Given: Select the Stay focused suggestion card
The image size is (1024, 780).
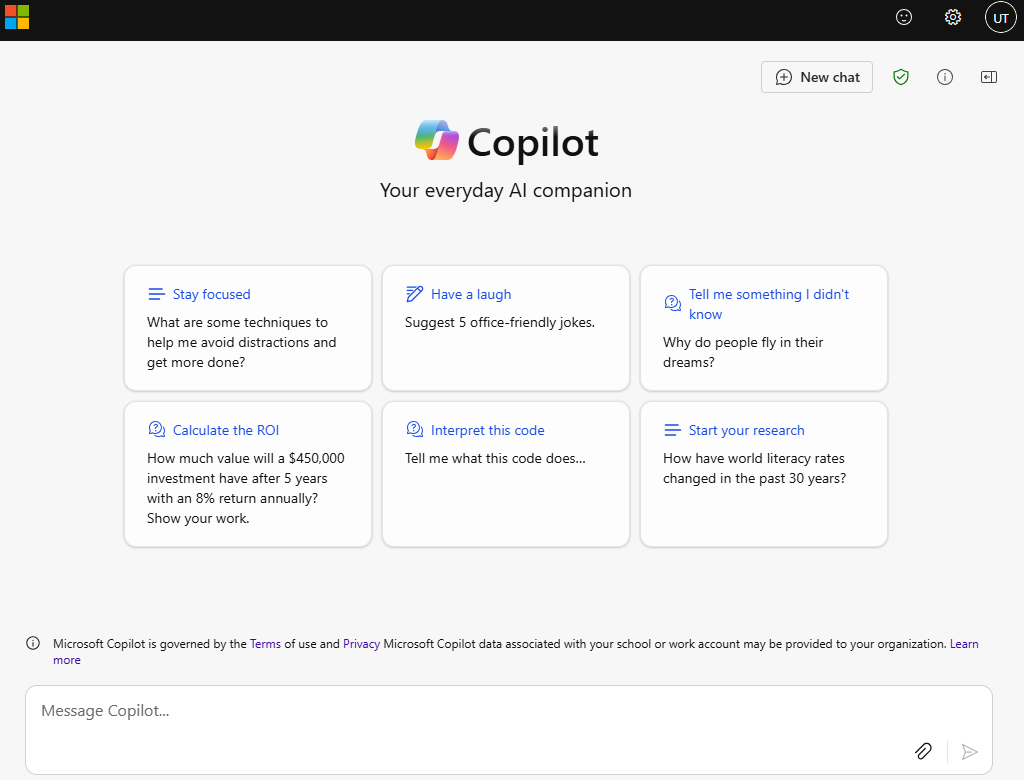Looking at the screenshot, I should click(247, 328).
